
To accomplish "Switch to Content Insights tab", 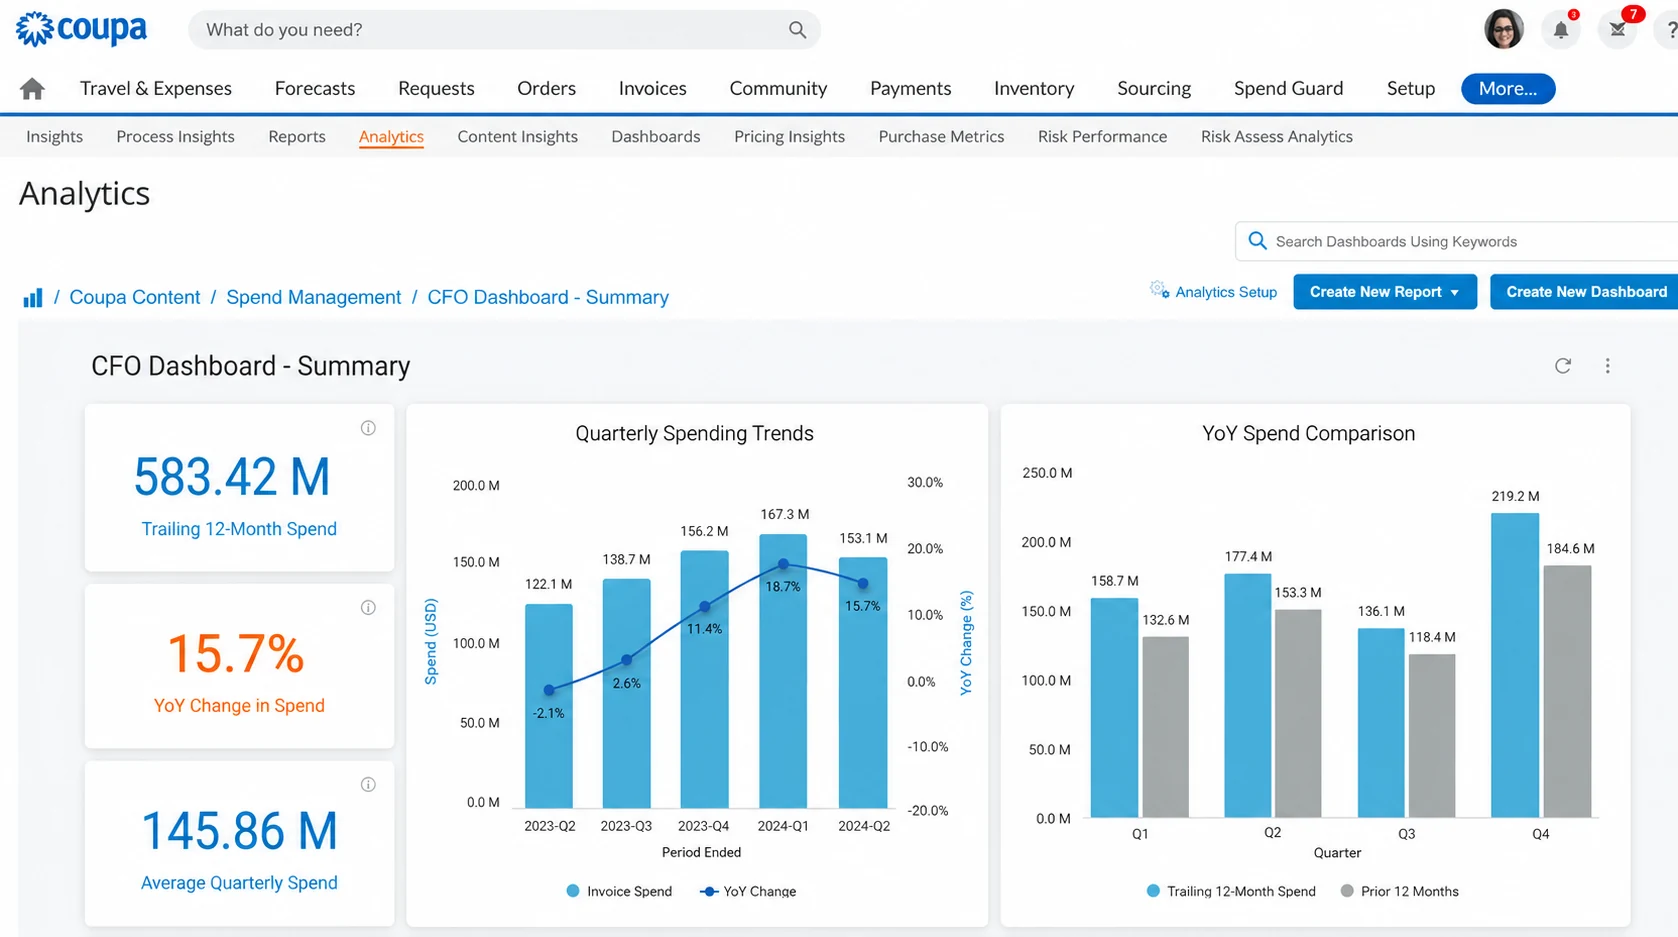I will (x=517, y=137).
